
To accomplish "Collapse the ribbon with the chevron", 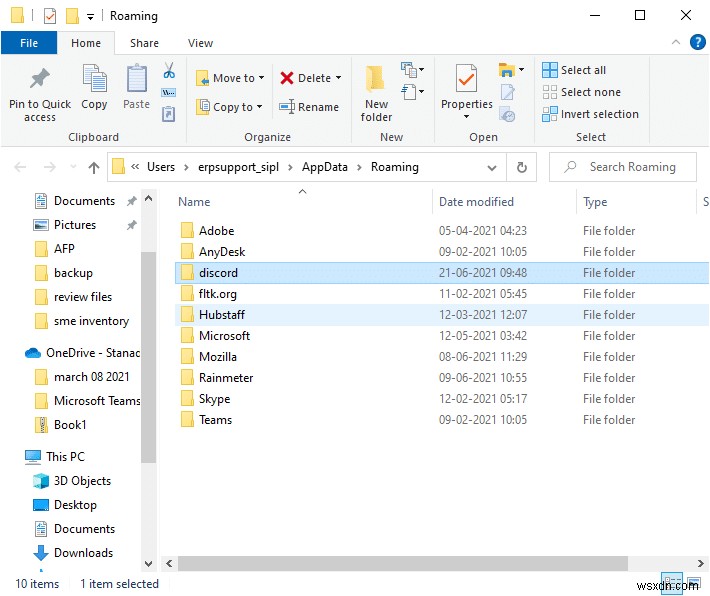I will [676, 42].
